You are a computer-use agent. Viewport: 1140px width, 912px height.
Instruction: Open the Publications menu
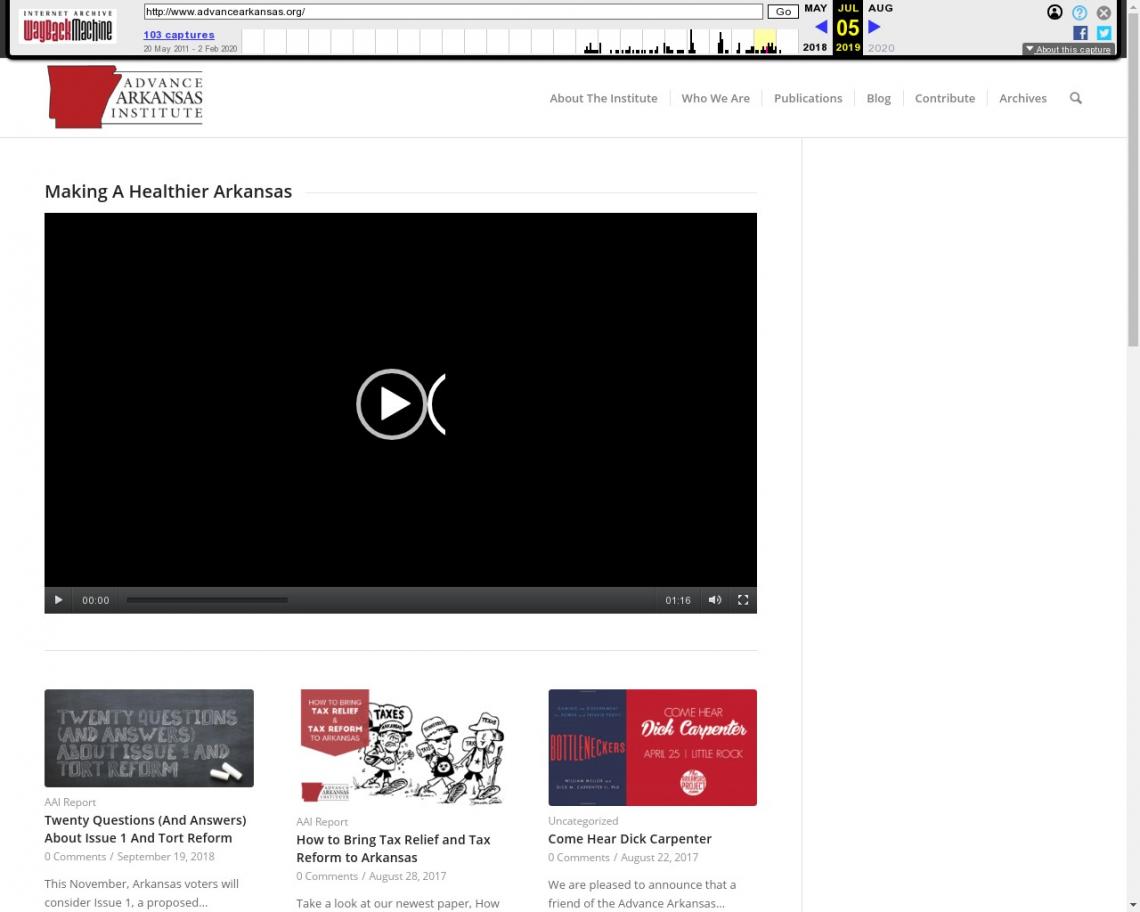click(x=808, y=98)
